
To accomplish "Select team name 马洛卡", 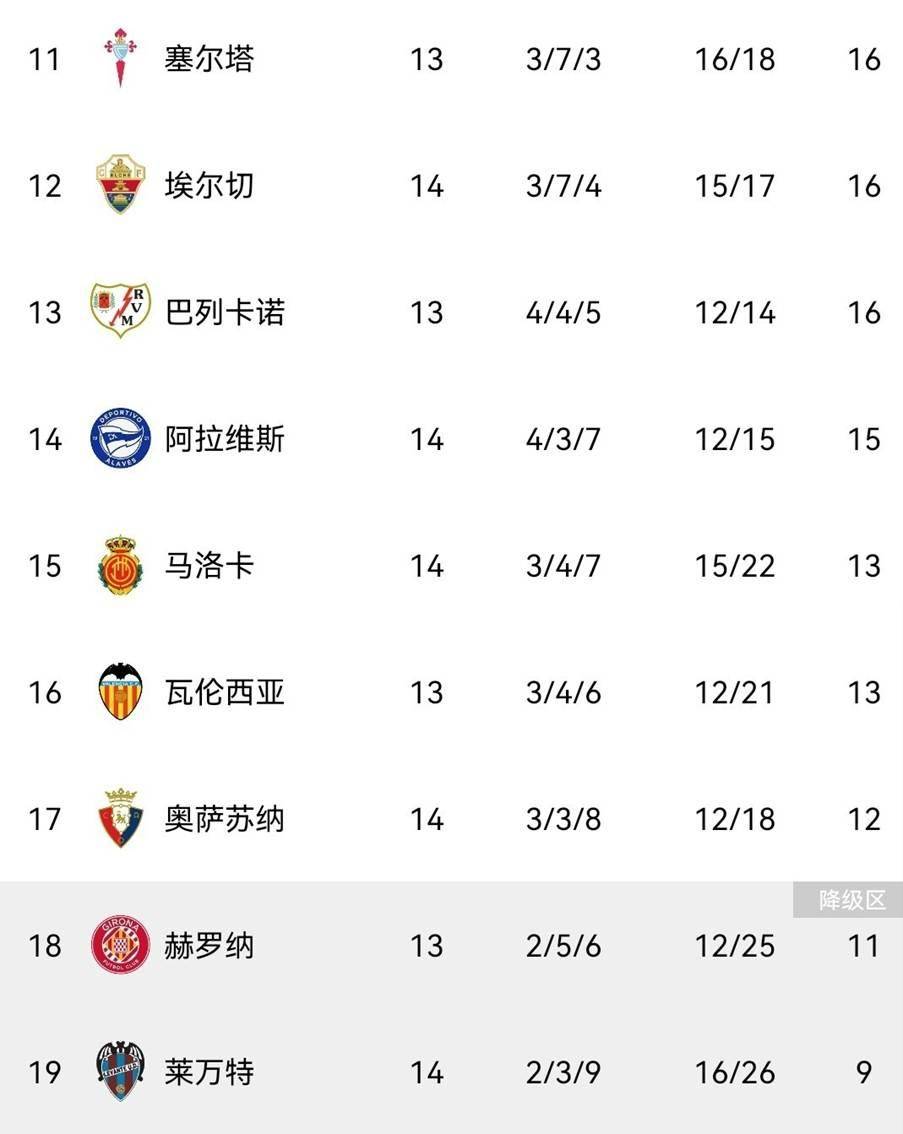I will click(209, 566).
